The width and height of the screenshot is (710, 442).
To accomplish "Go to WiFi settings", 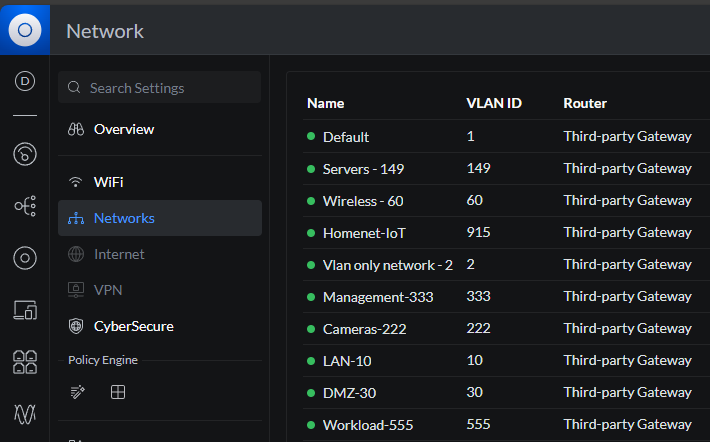I will pyautogui.click(x=108, y=182).
